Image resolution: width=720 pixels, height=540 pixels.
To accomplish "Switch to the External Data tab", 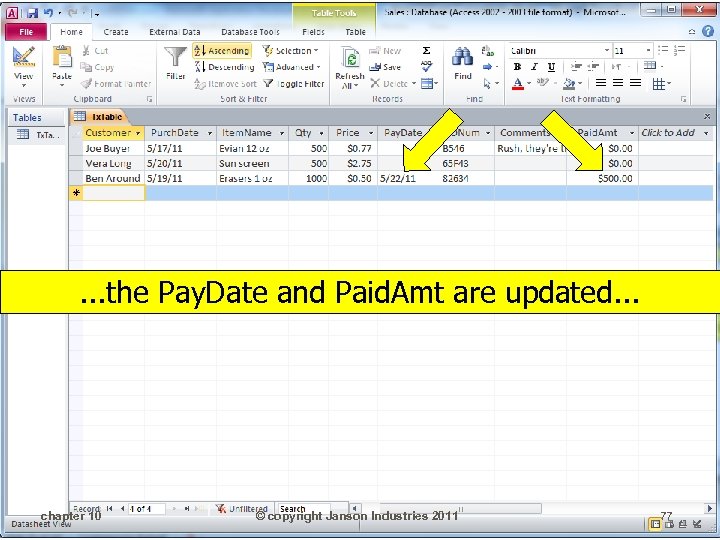I will point(174,32).
